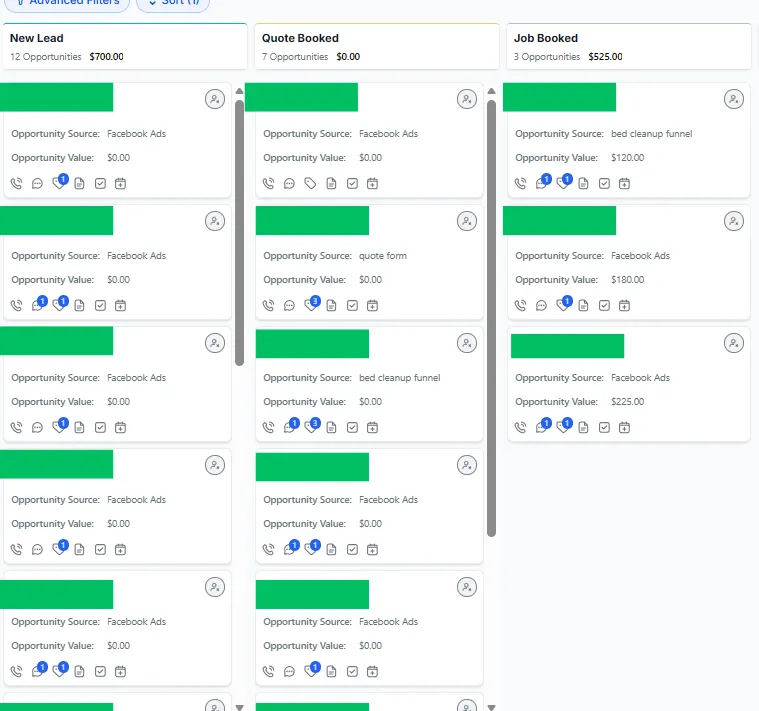Open tags on Quote Booked bed cleanup funnel card
The image size is (759, 711).
tap(310, 427)
